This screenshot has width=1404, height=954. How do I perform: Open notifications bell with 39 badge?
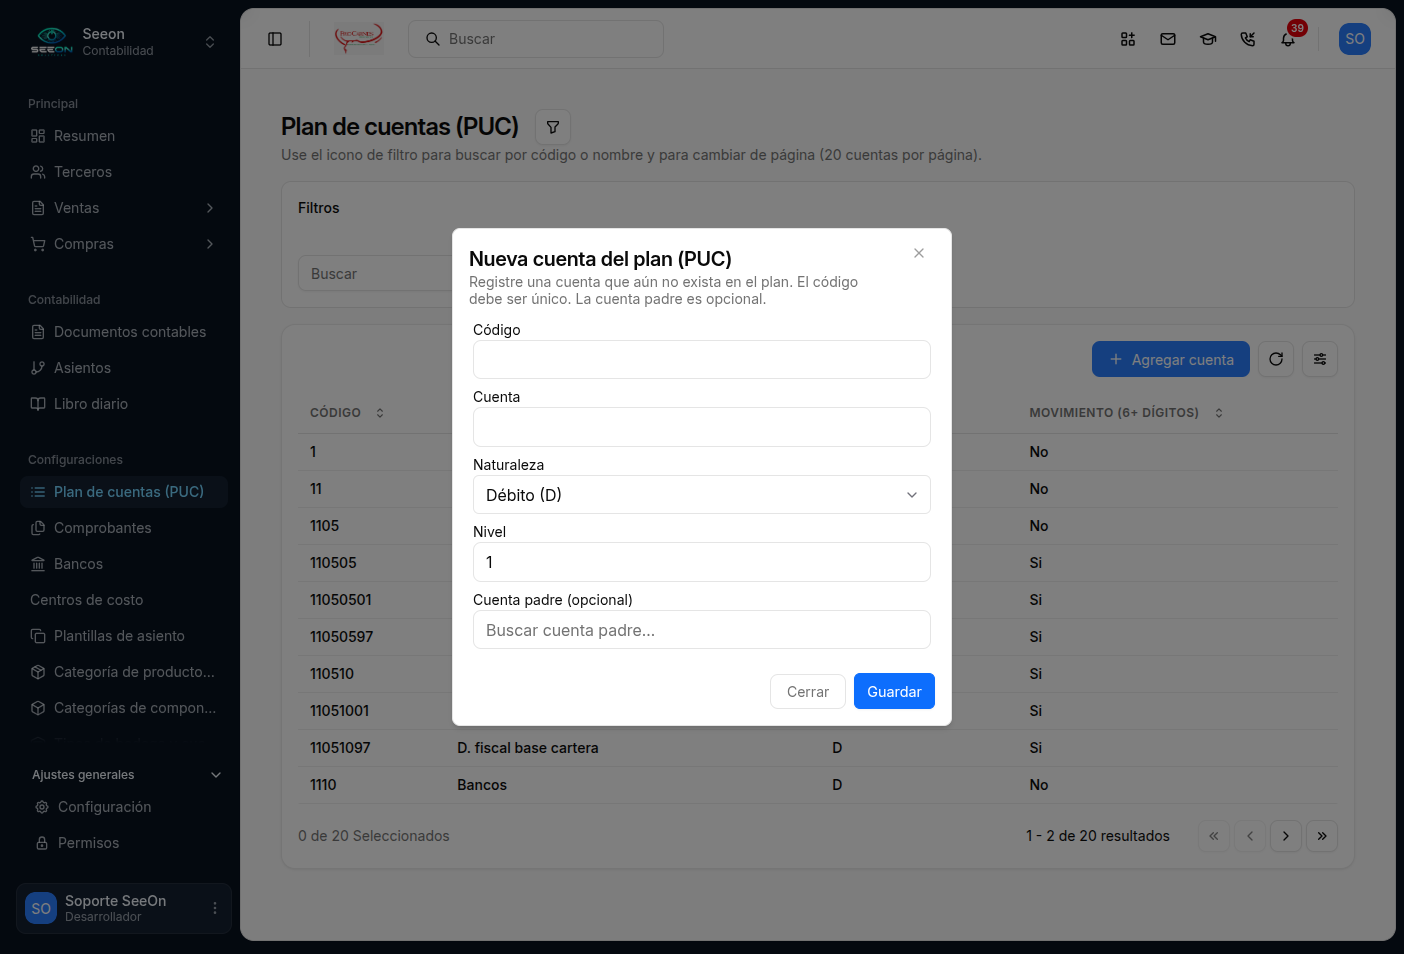pyautogui.click(x=1288, y=39)
